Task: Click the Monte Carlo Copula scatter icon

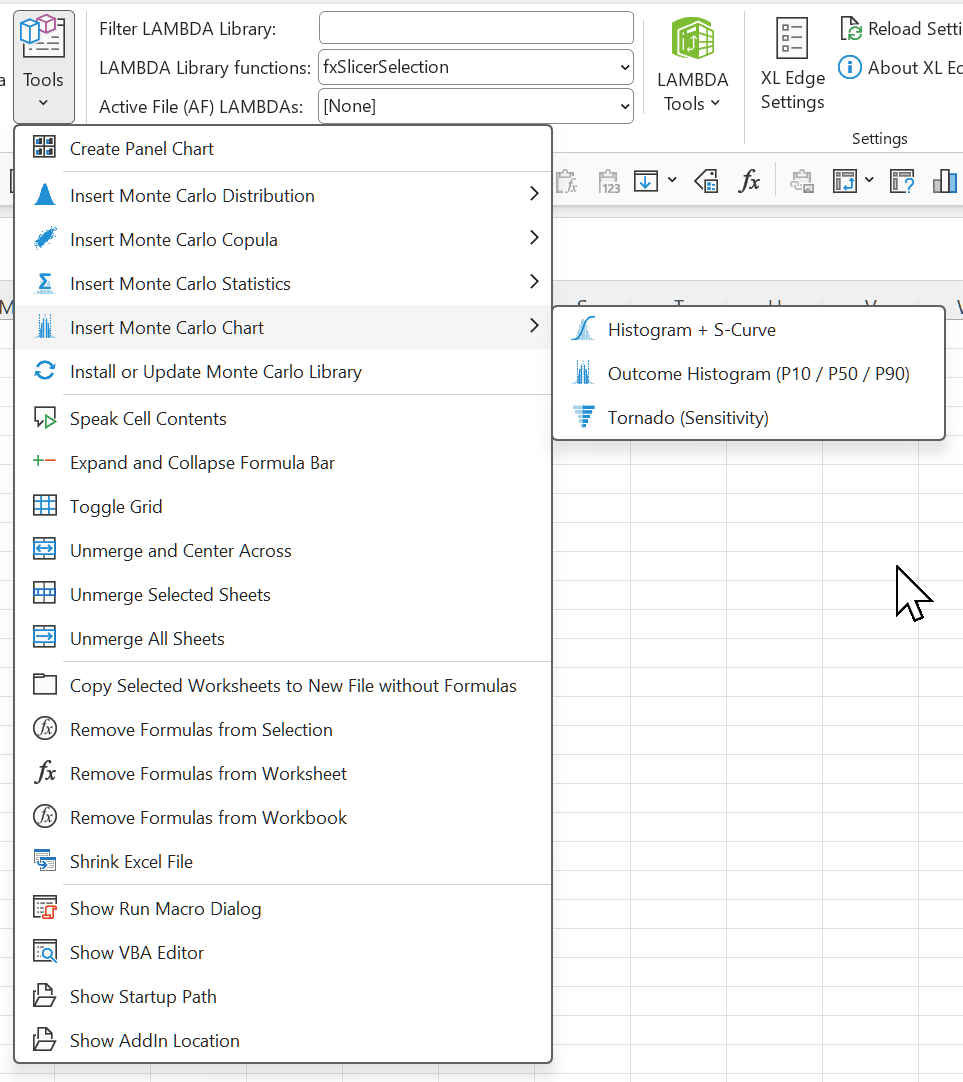Action: pyautogui.click(x=45, y=239)
